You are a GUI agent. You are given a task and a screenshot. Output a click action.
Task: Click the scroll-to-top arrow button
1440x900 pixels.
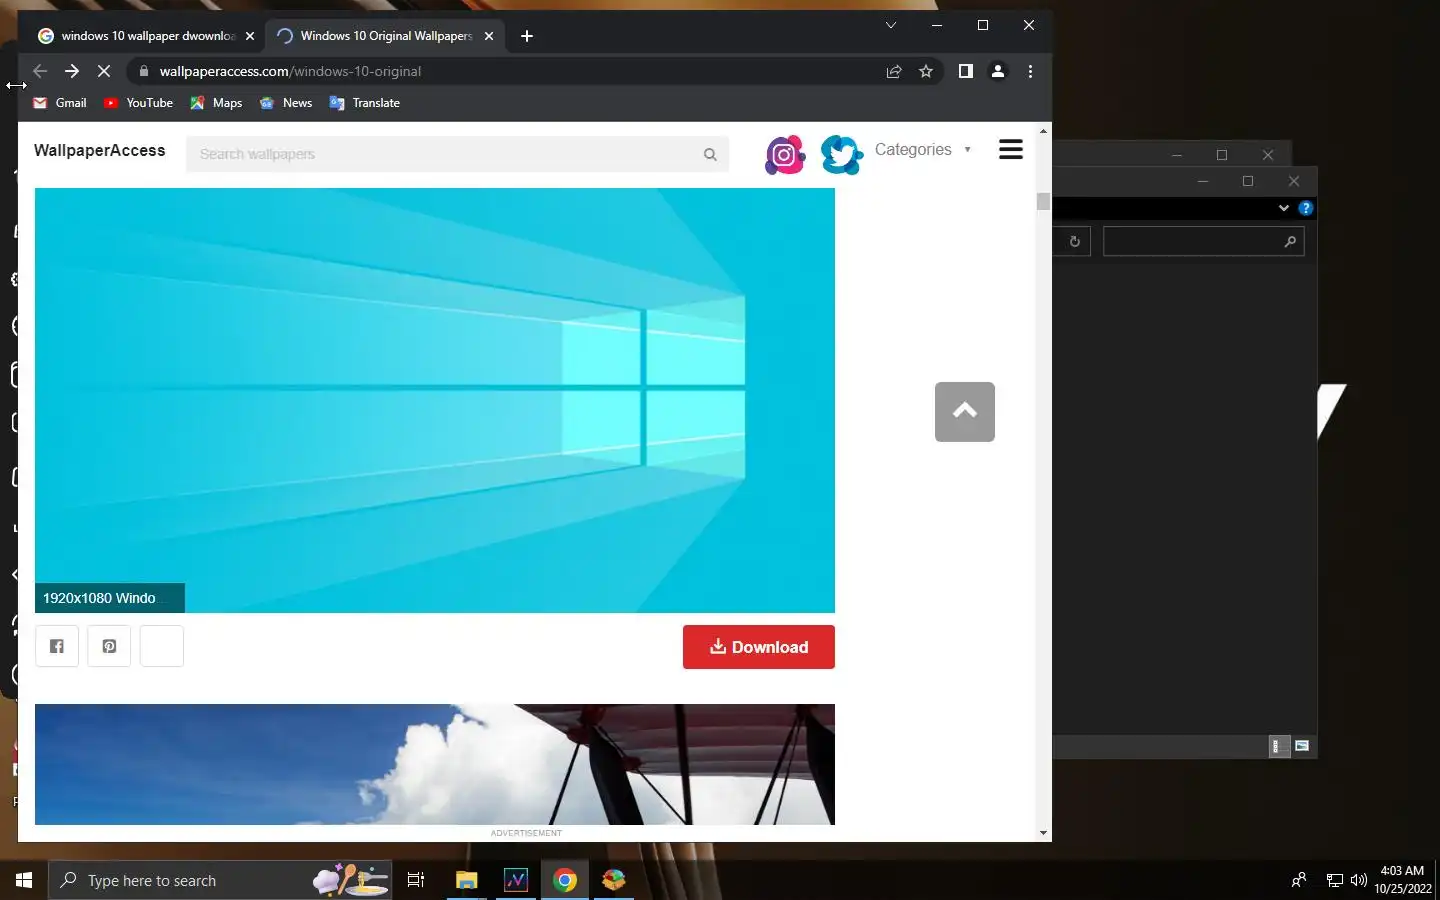(965, 412)
